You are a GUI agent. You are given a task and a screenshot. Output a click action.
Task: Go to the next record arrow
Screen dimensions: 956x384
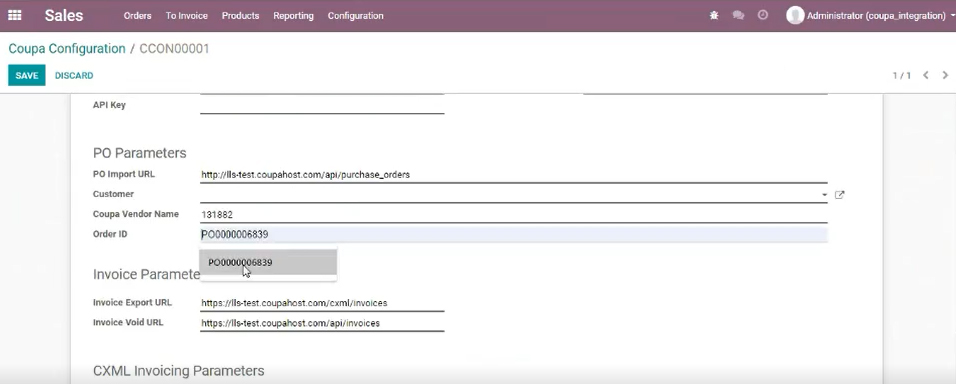click(x=945, y=76)
